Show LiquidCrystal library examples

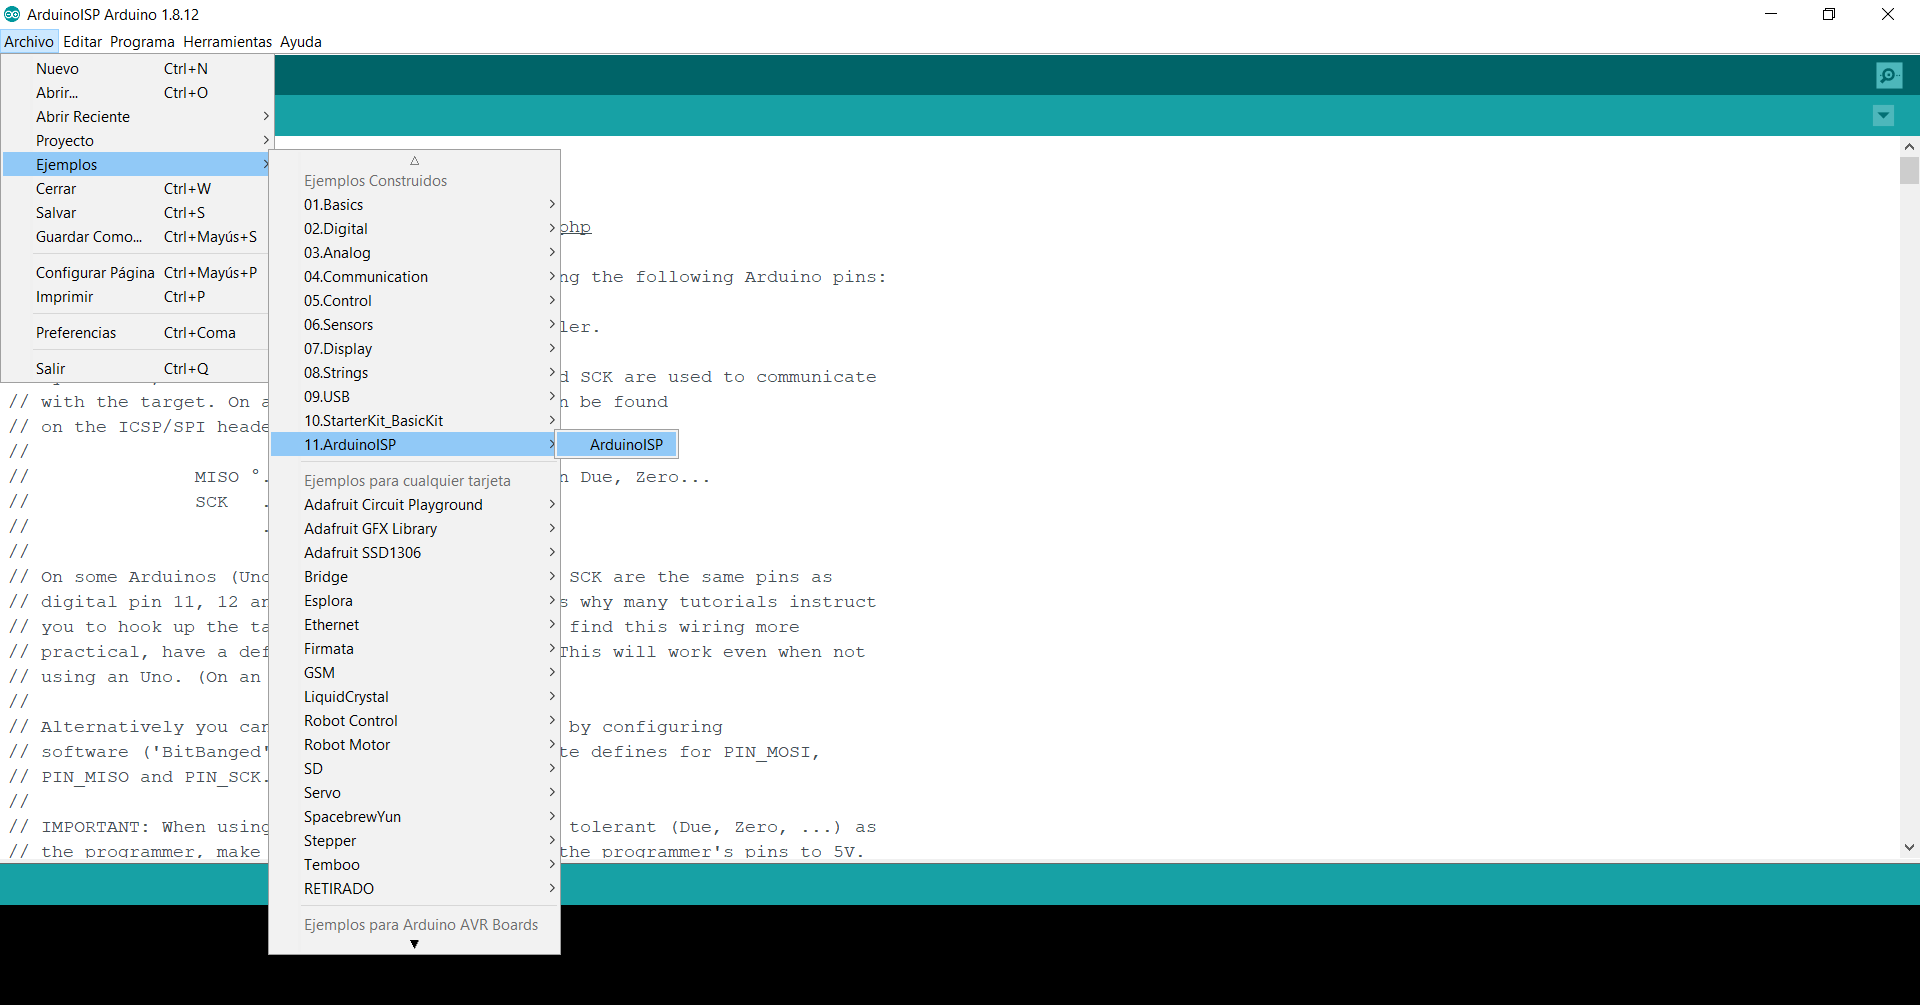pyautogui.click(x=414, y=697)
